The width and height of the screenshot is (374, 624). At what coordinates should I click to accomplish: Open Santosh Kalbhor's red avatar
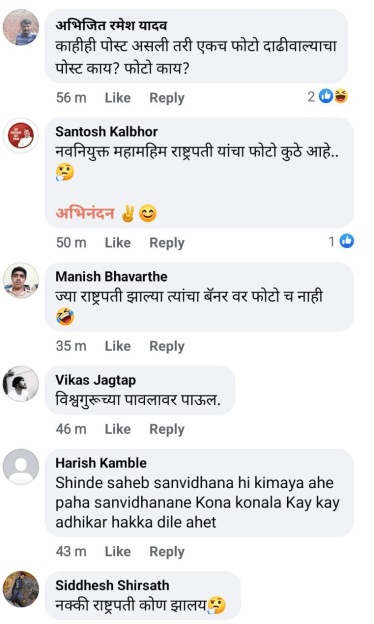pos(21,136)
